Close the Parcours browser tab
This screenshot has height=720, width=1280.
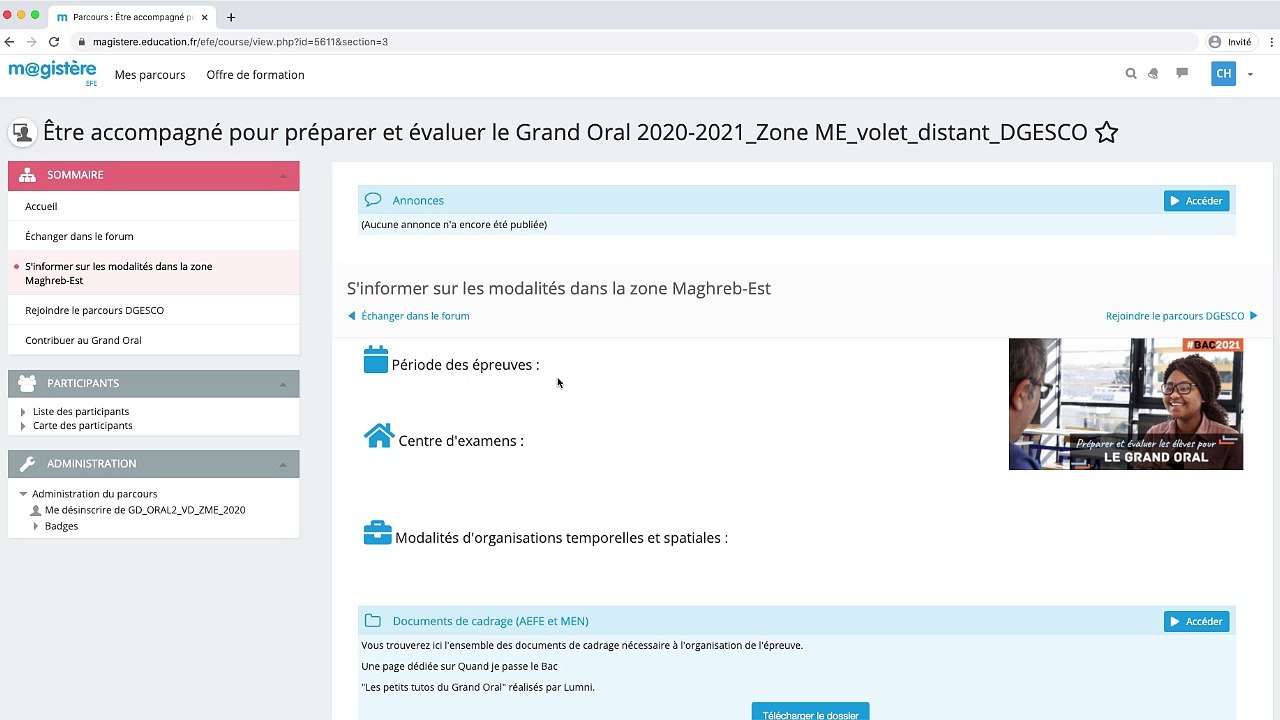click(204, 17)
